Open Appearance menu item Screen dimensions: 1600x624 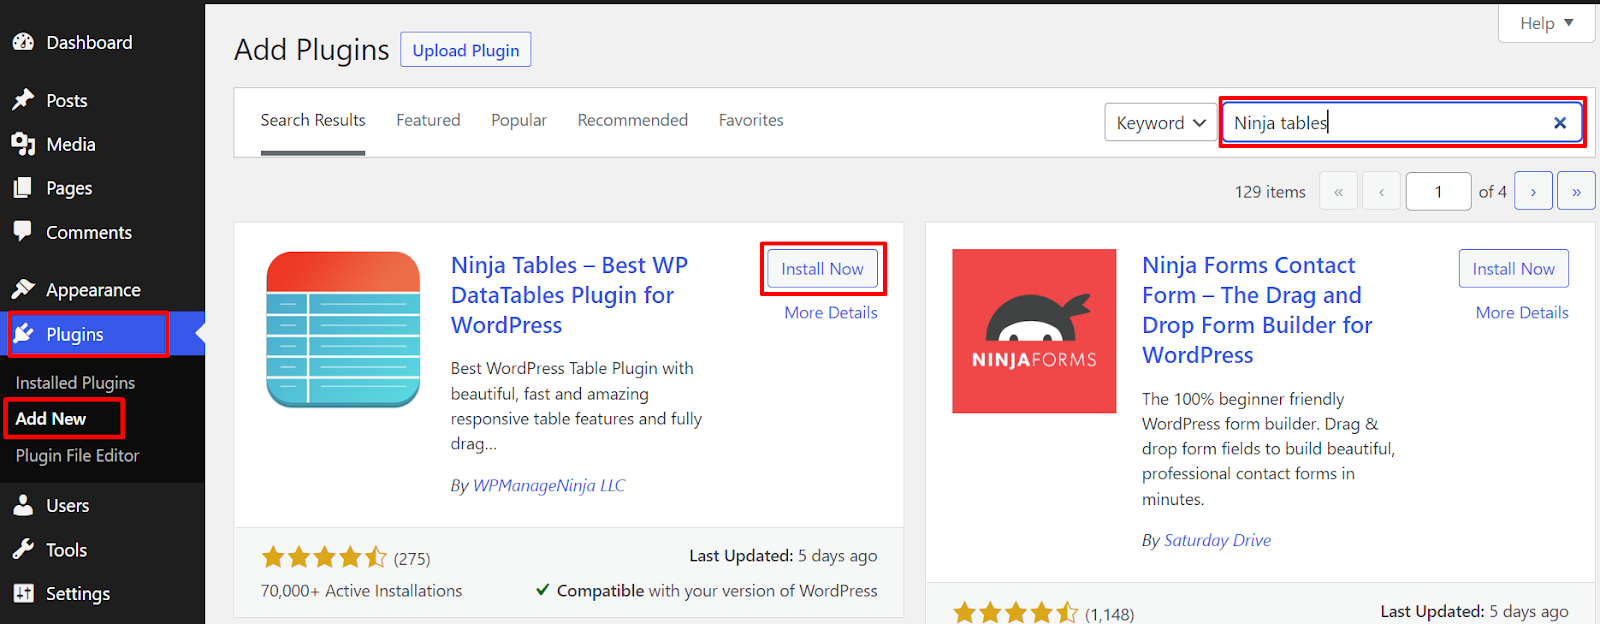[102, 290]
